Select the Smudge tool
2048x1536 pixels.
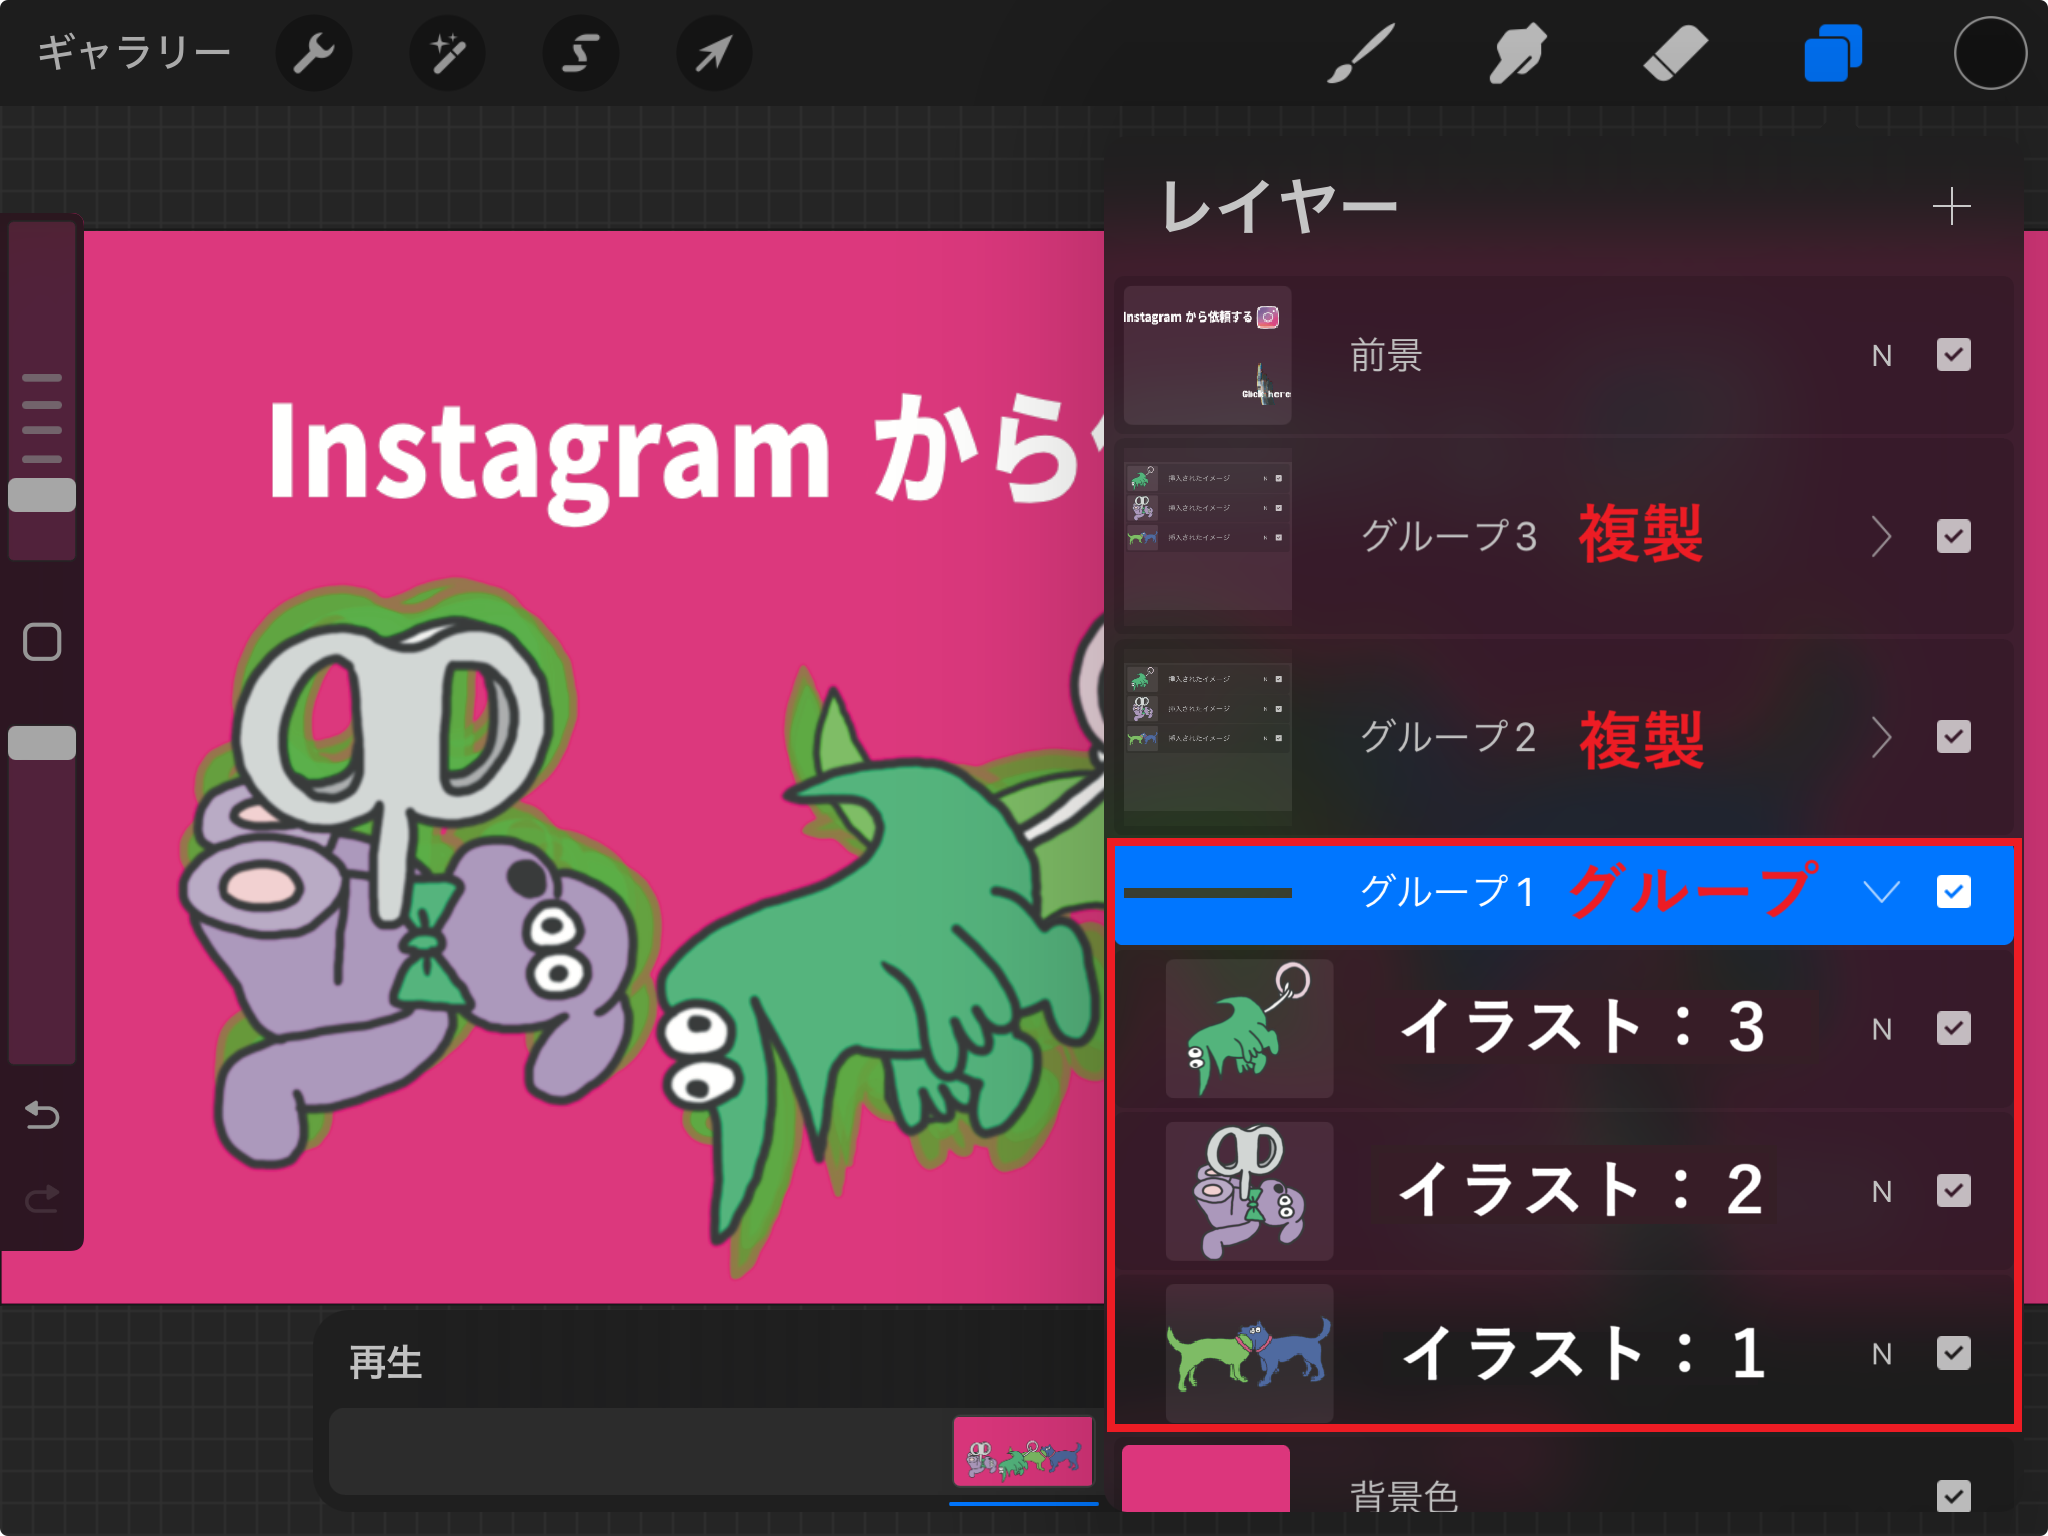pyautogui.click(x=1516, y=52)
